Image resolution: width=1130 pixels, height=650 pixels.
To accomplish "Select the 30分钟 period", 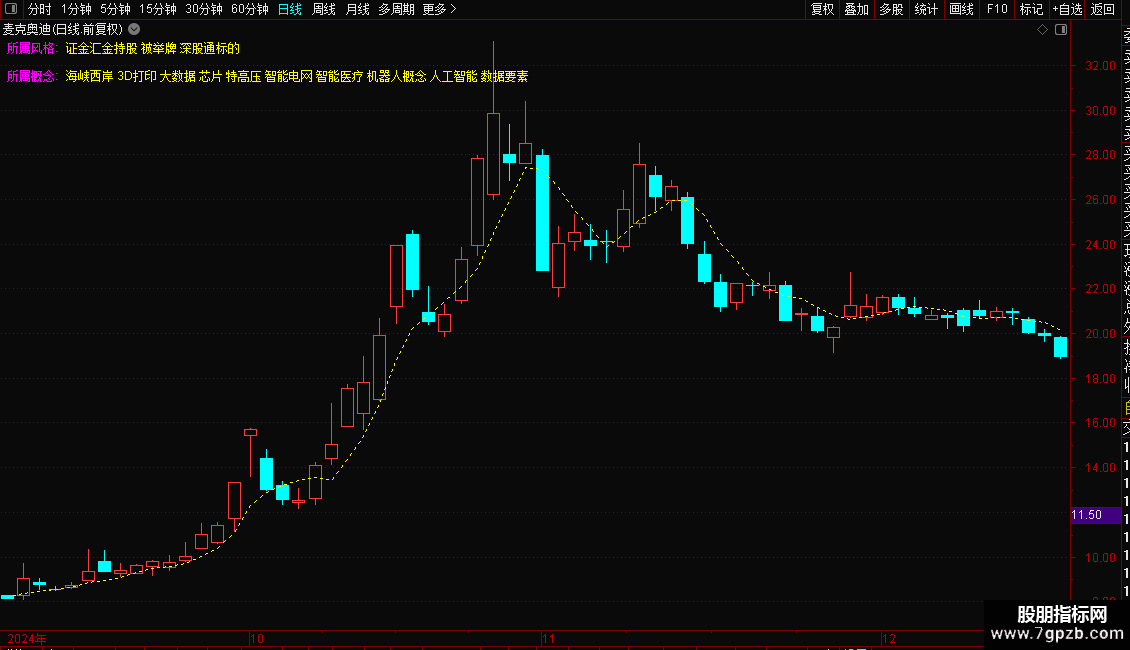I will click(204, 9).
